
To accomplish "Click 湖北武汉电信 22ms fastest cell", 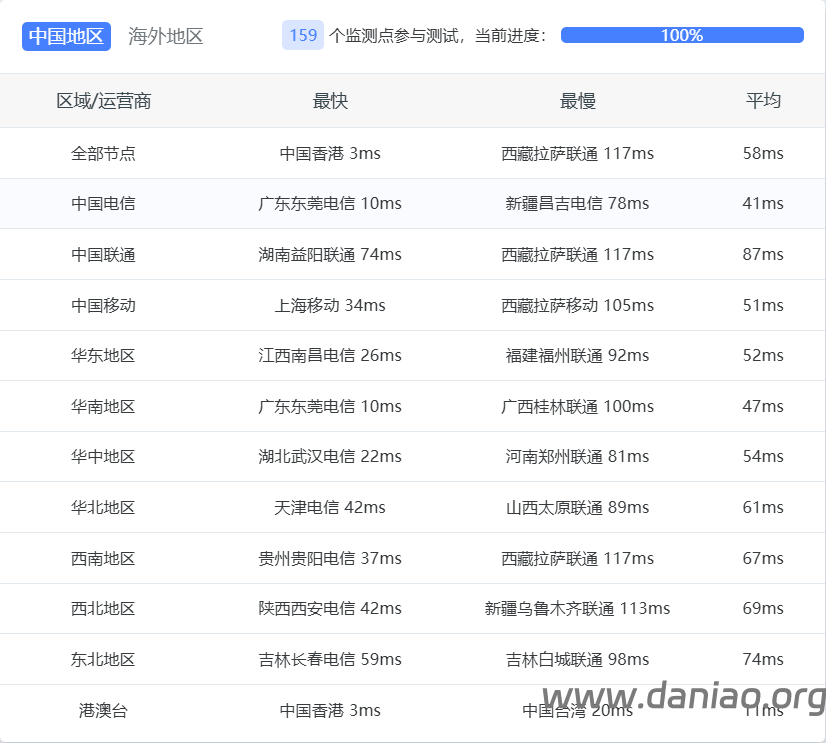I will click(330, 457).
